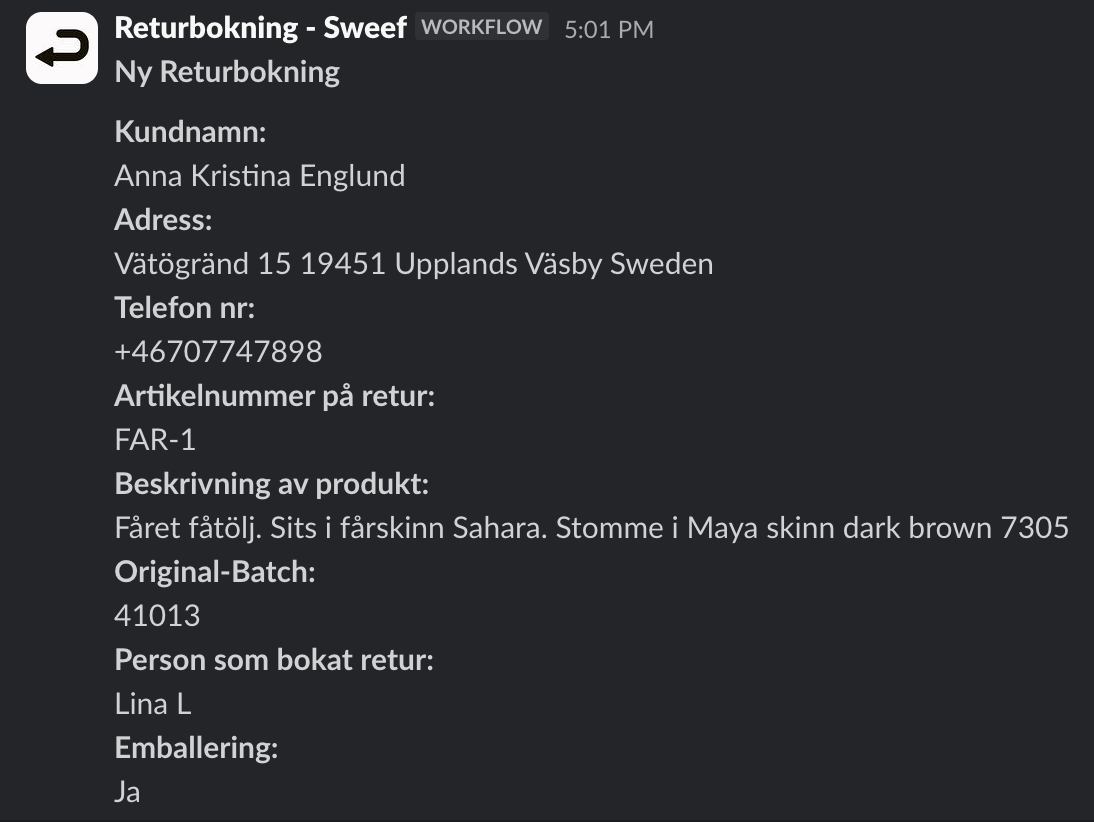Select the article number FAR-1
This screenshot has width=1094, height=822.
click(x=155, y=440)
